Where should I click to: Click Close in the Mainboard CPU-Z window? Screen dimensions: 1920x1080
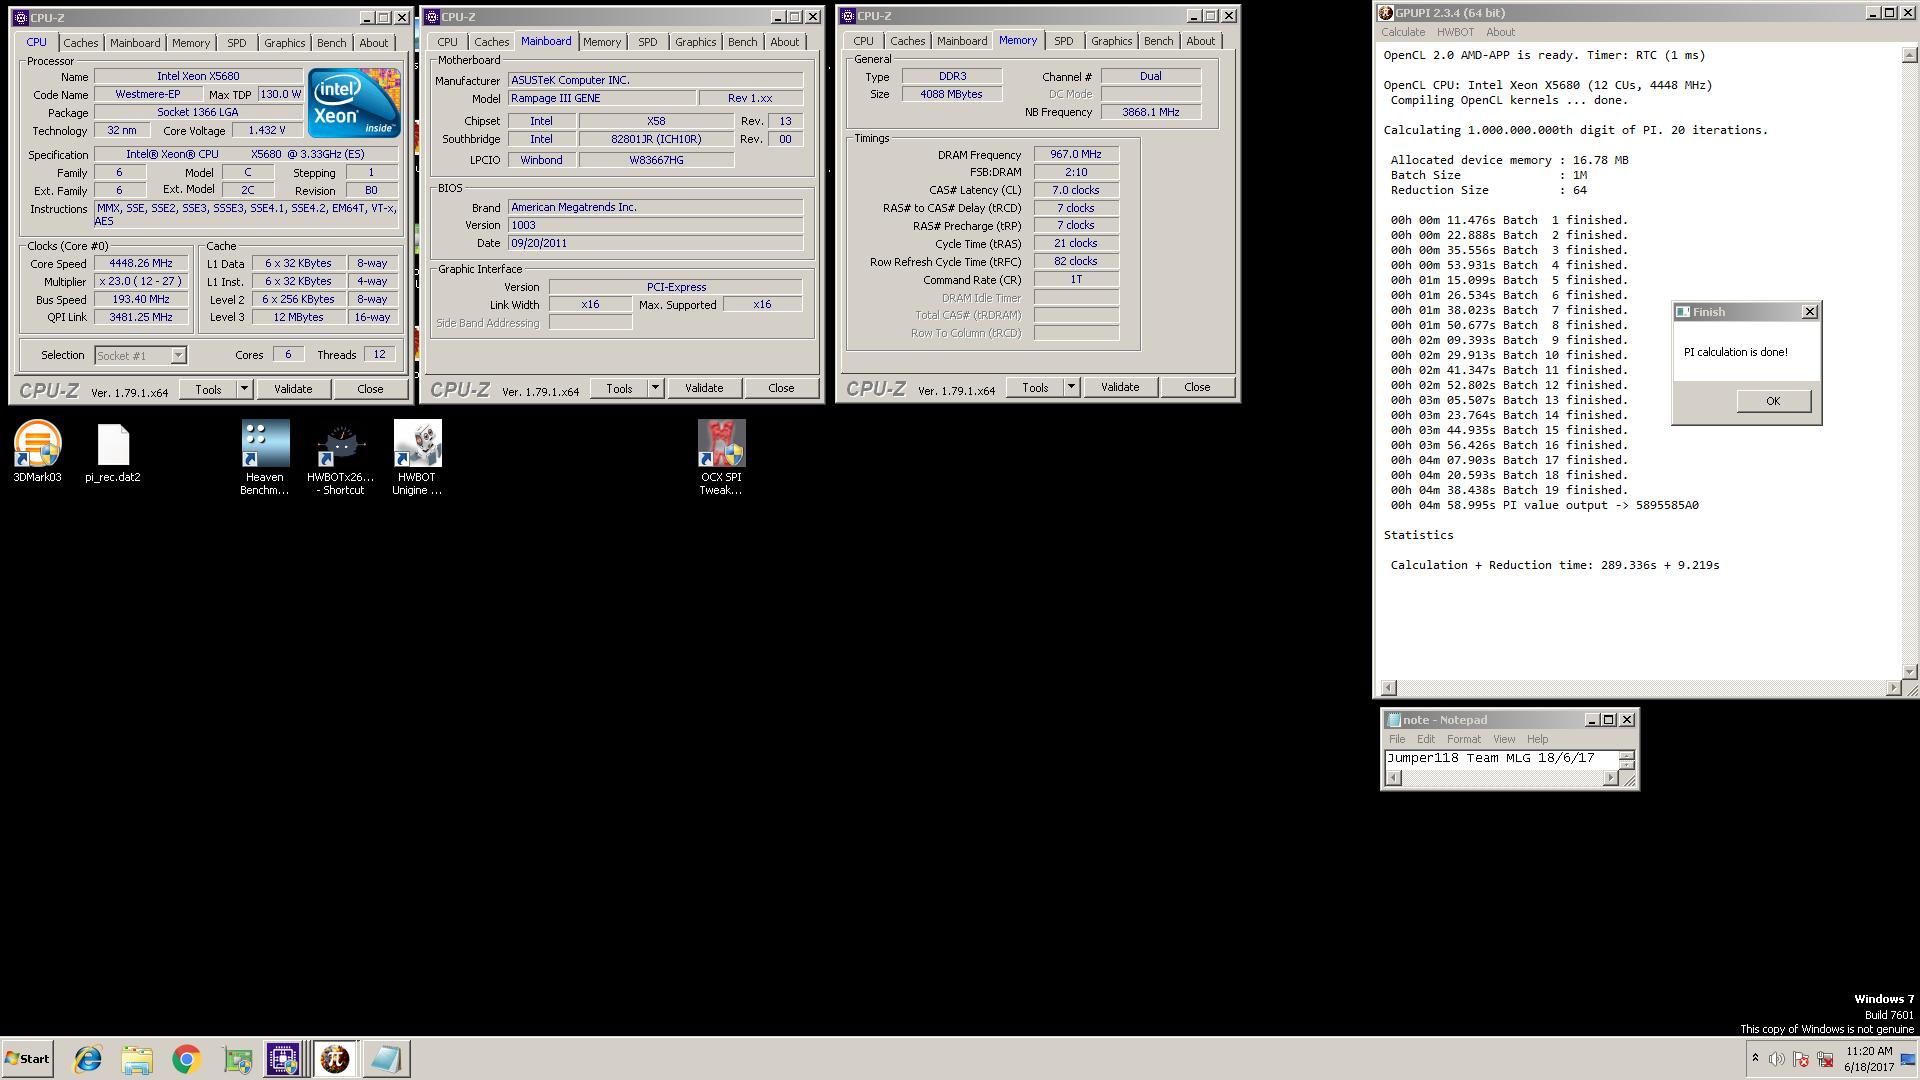[x=781, y=388]
